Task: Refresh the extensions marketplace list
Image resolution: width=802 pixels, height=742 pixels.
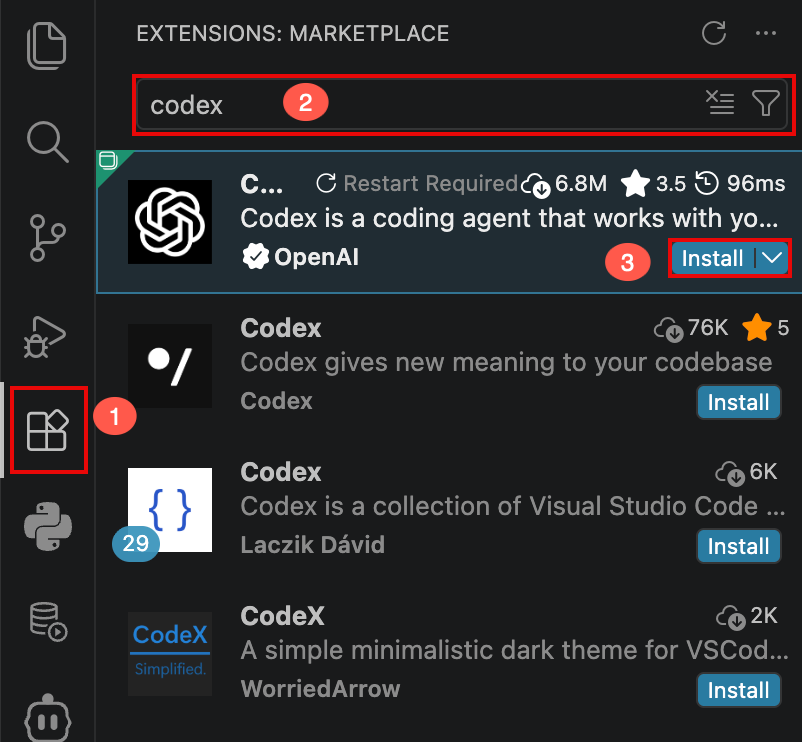Action: tap(714, 33)
